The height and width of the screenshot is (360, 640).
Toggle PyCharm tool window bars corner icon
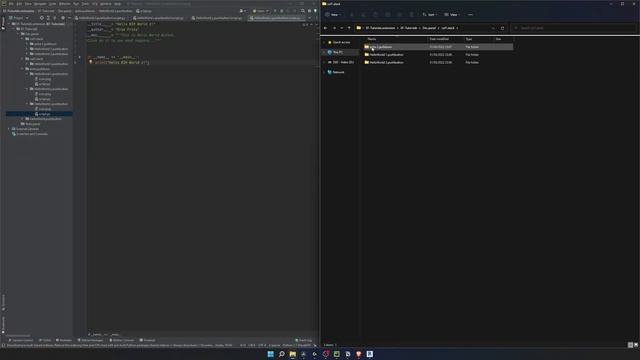tap(3, 345)
